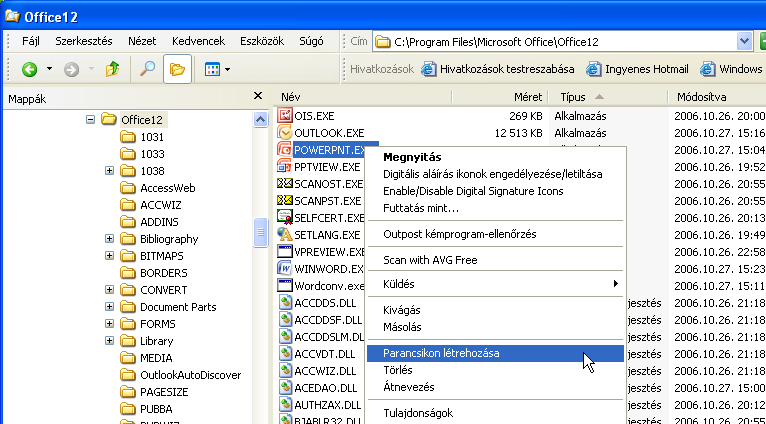Select the ACCDDS.DLL file icon
The height and width of the screenshot is (424, 766).
(x=284, y=303)
